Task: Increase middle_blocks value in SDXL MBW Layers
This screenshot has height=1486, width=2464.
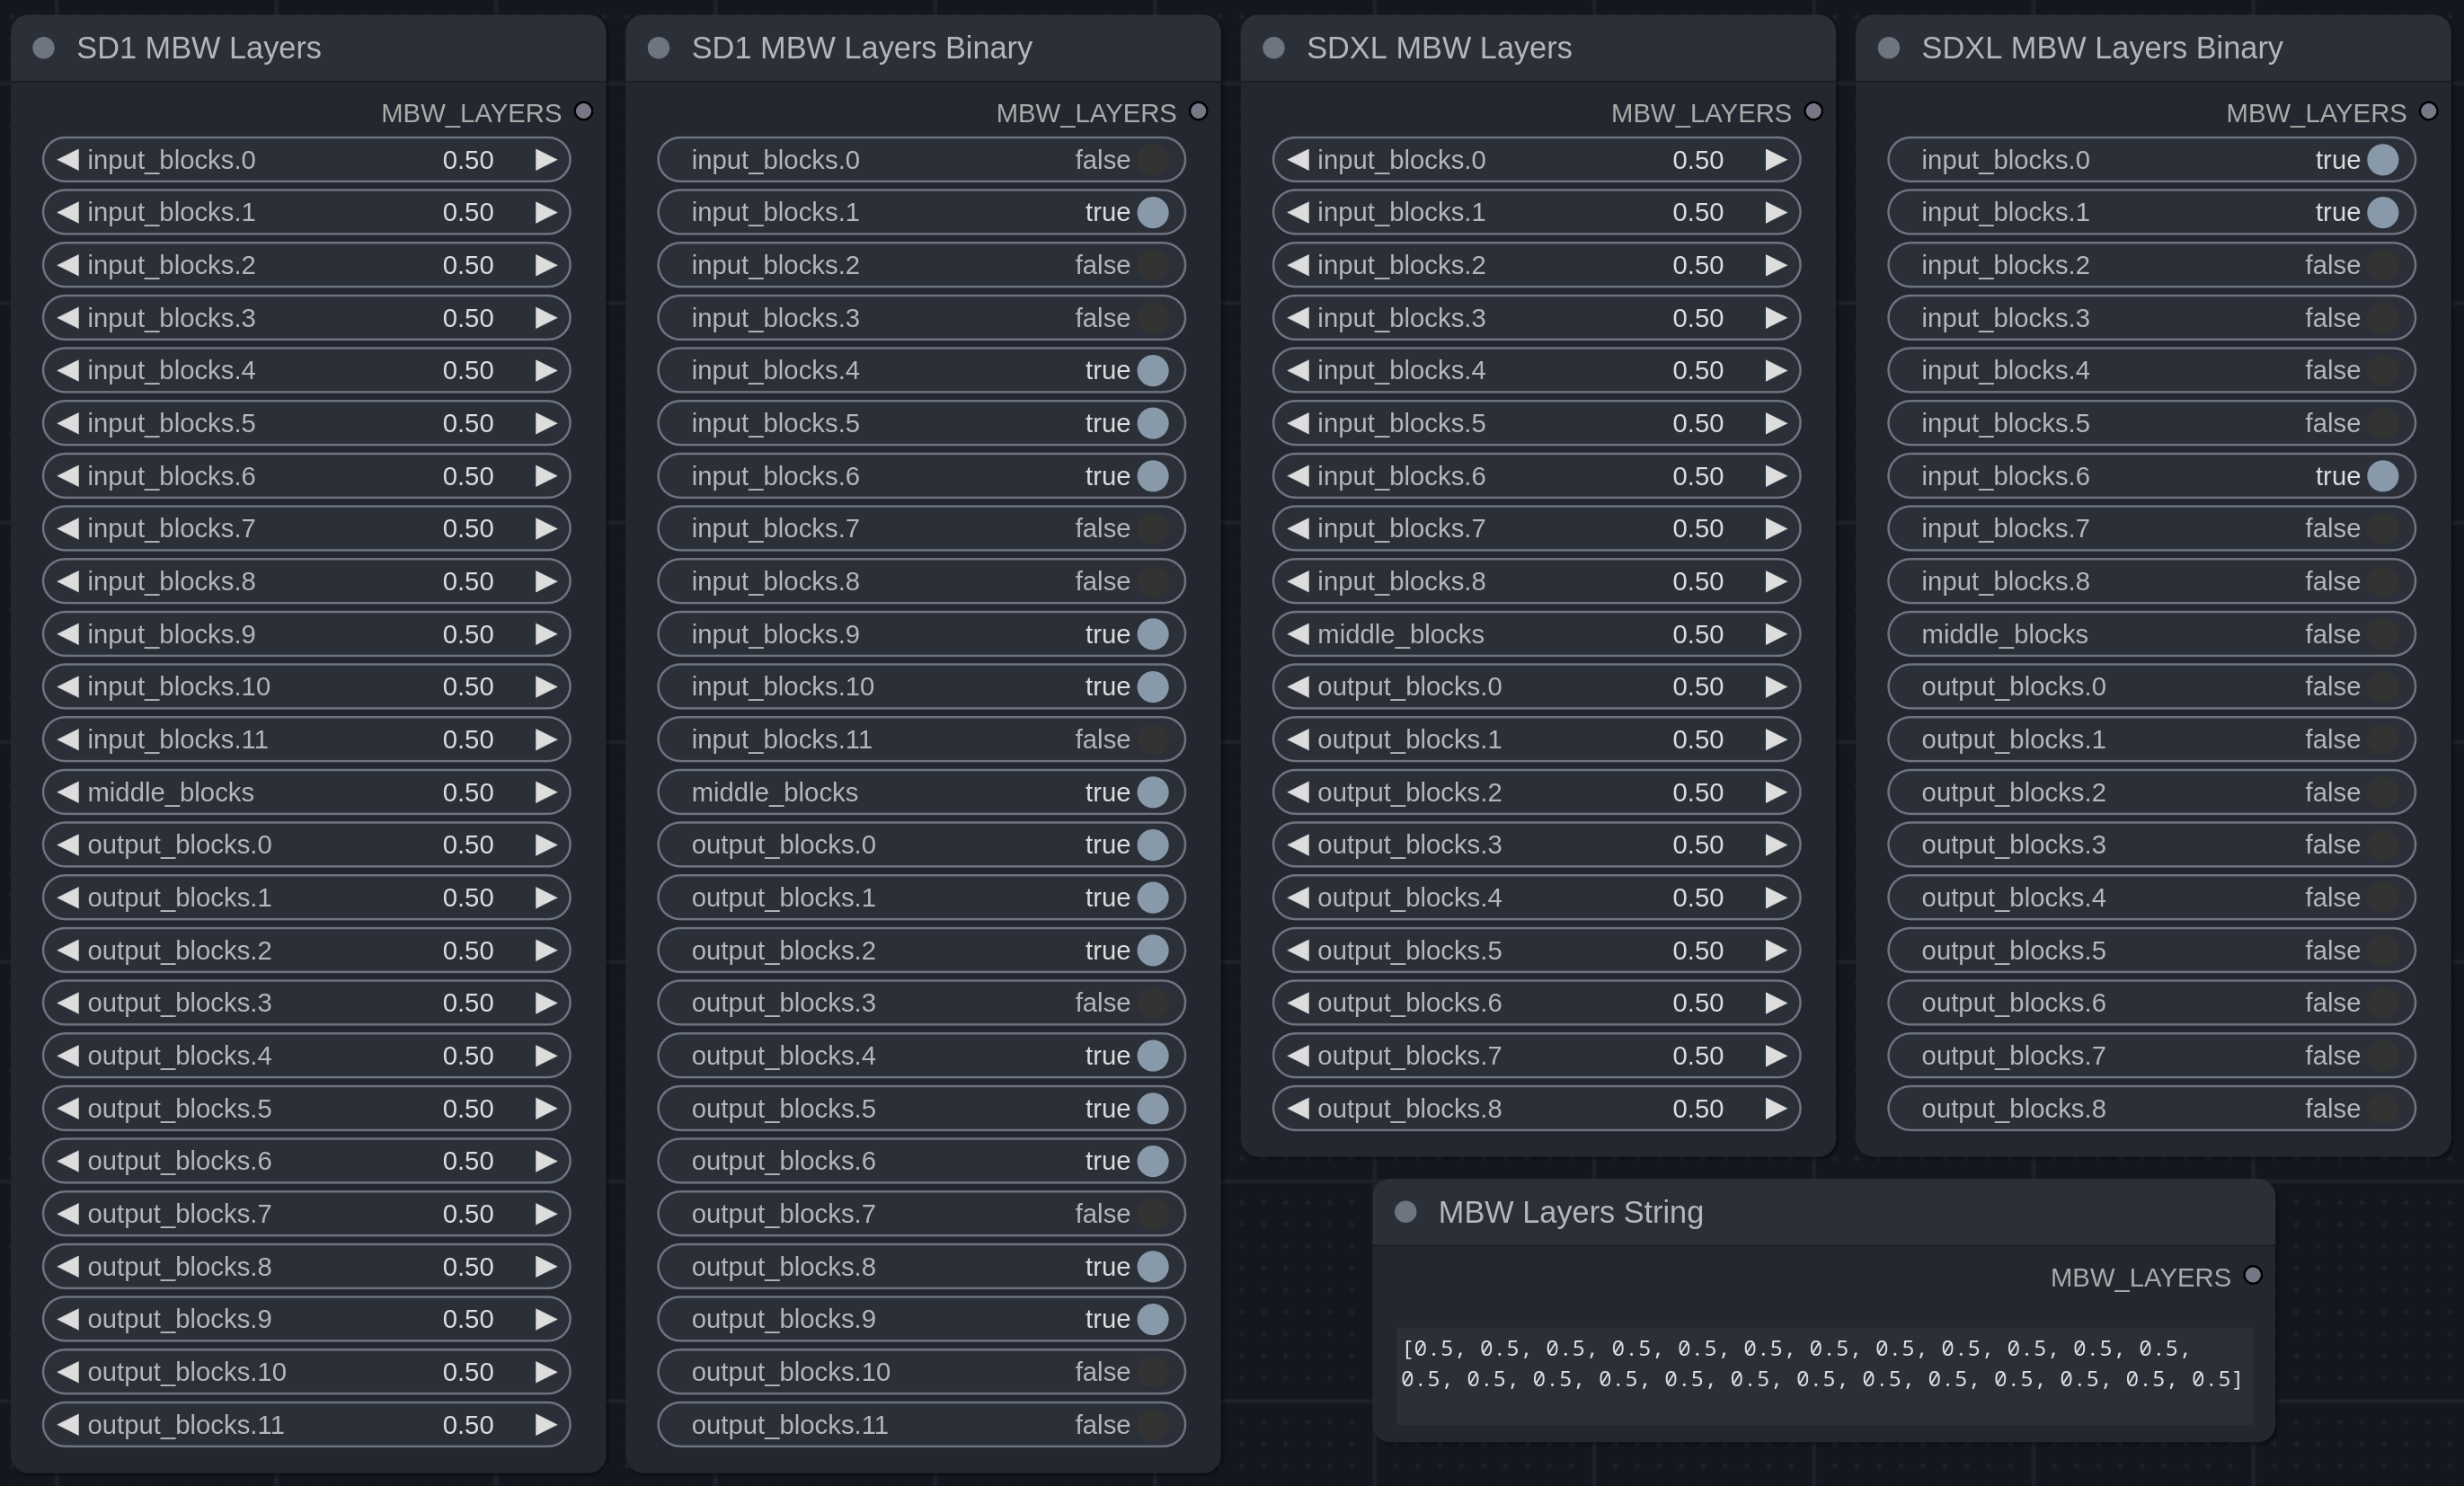Action: pos(1776,634)
